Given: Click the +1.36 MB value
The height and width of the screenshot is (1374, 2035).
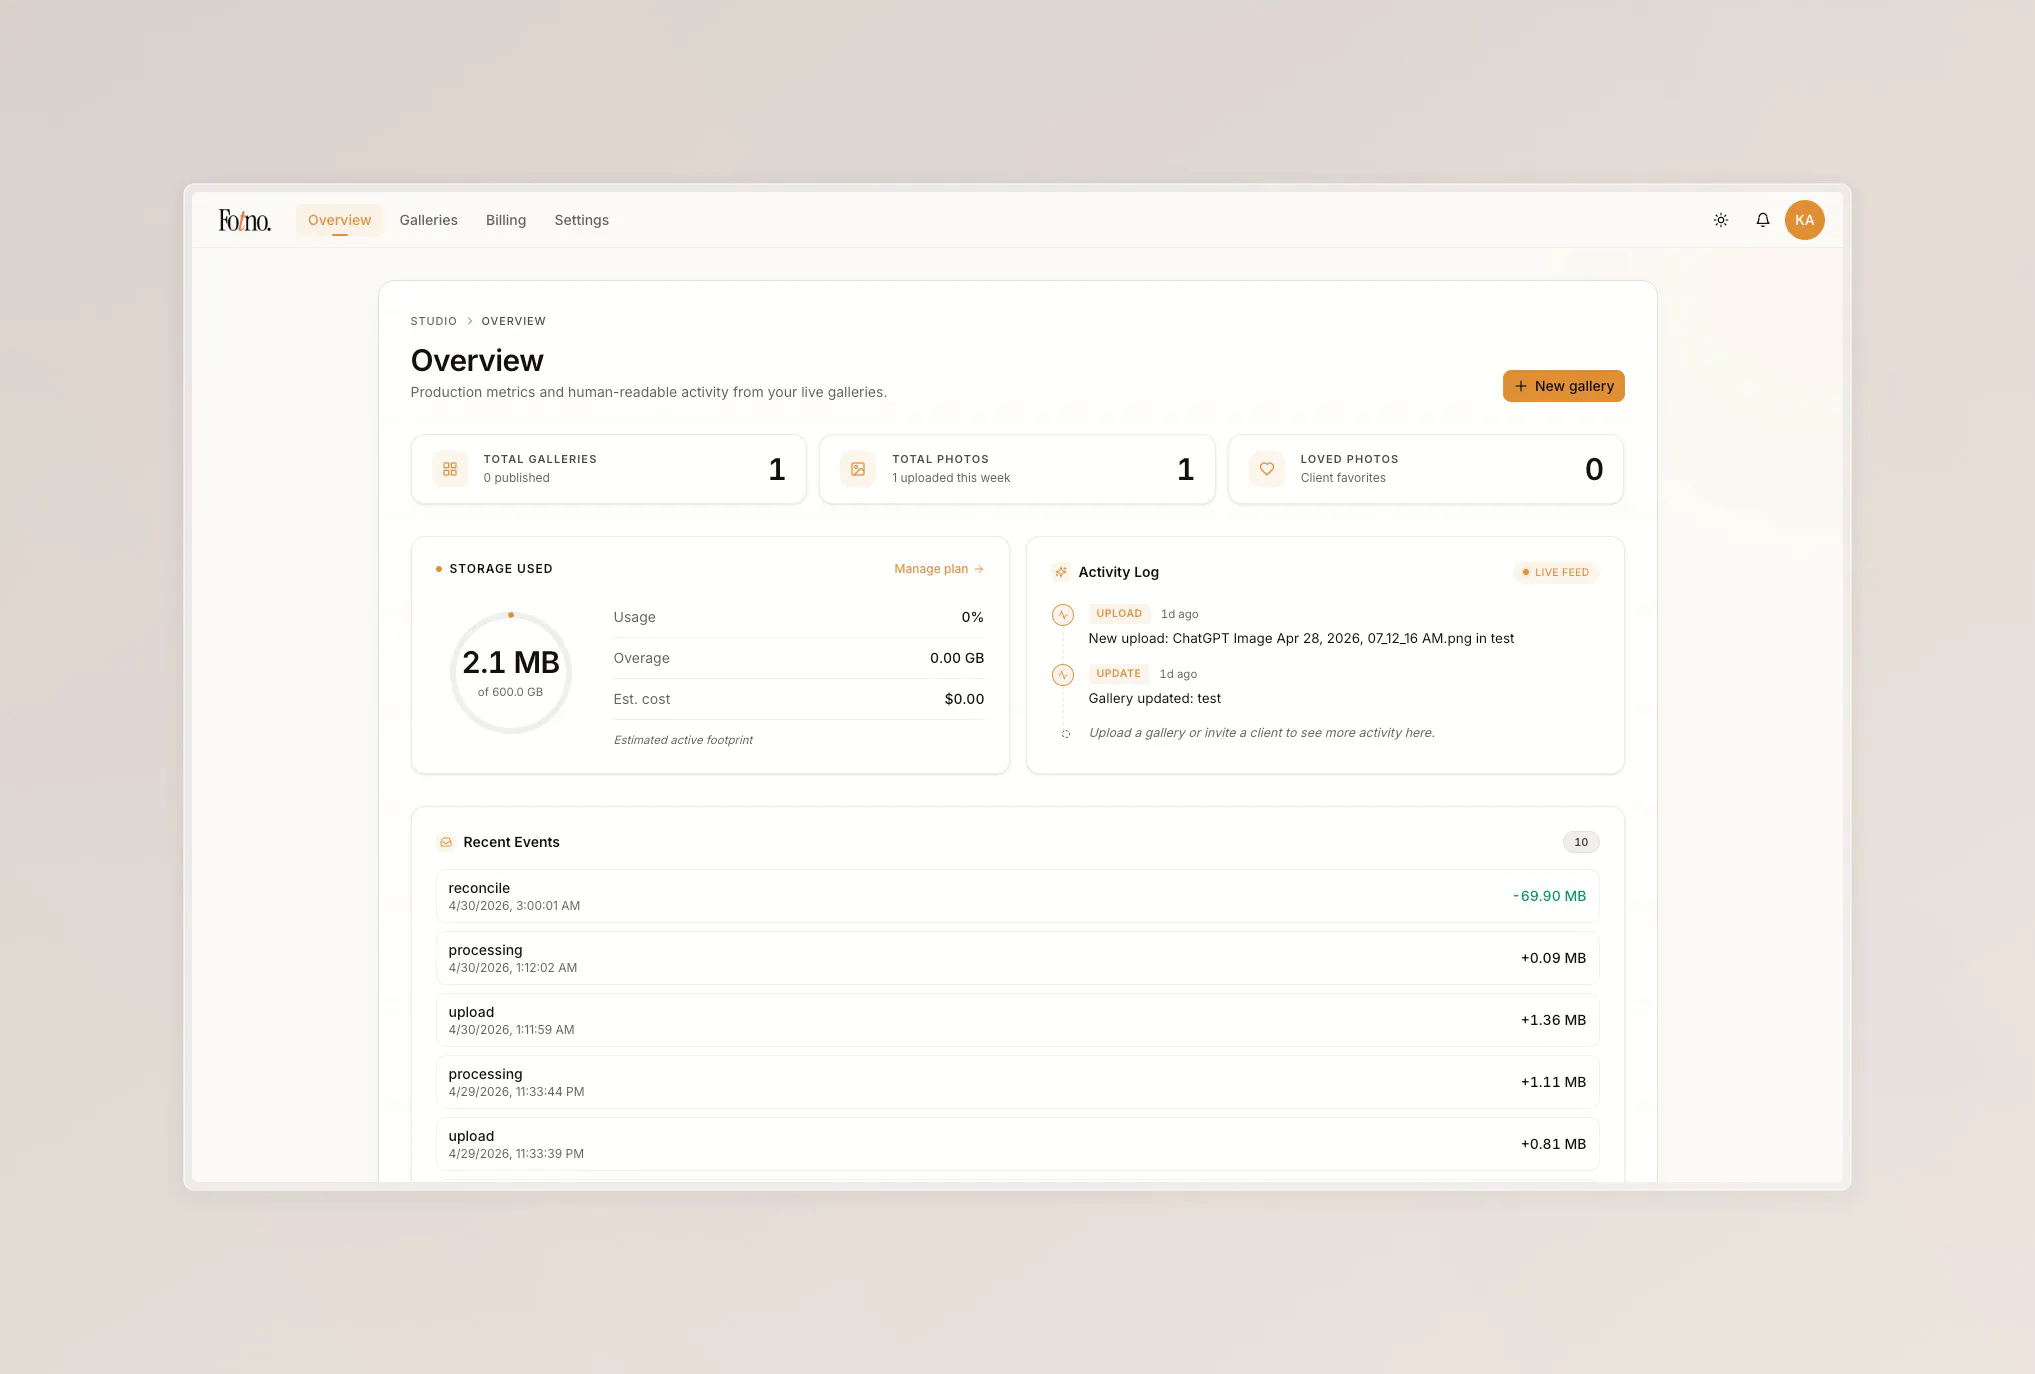Looking at the screenshot, I should click(x=1553, y=1020).
